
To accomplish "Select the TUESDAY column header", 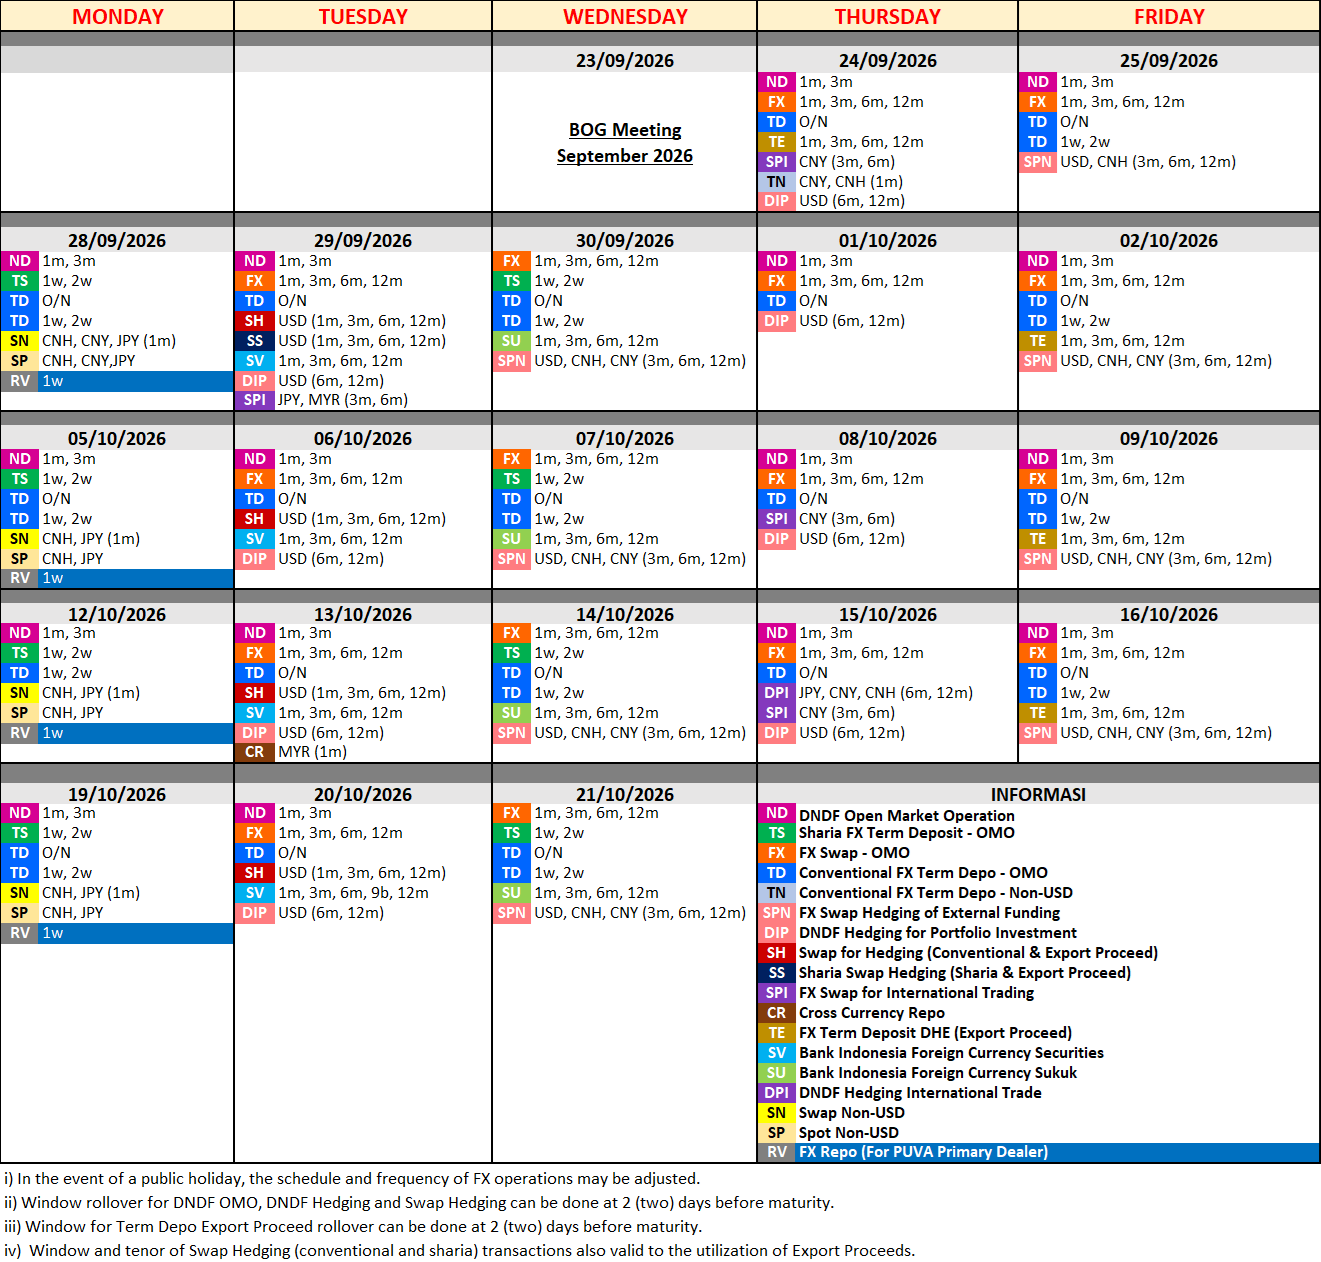I will click(x=363, y=16).
